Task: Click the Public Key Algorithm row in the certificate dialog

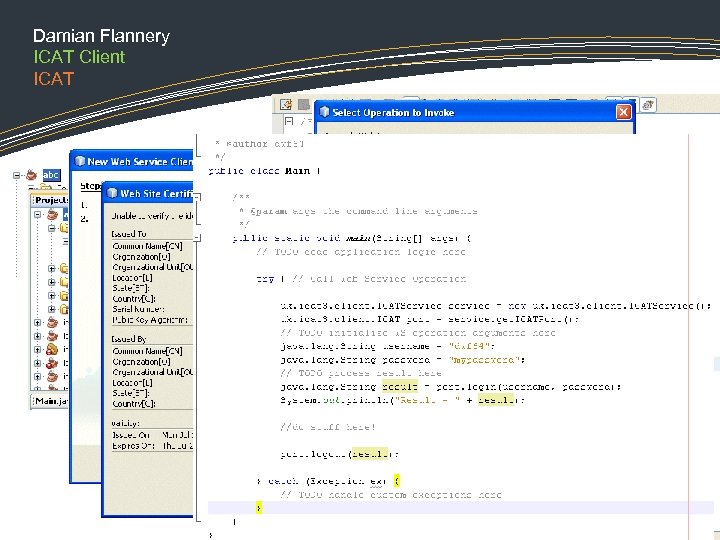Action: pos(150,320)
